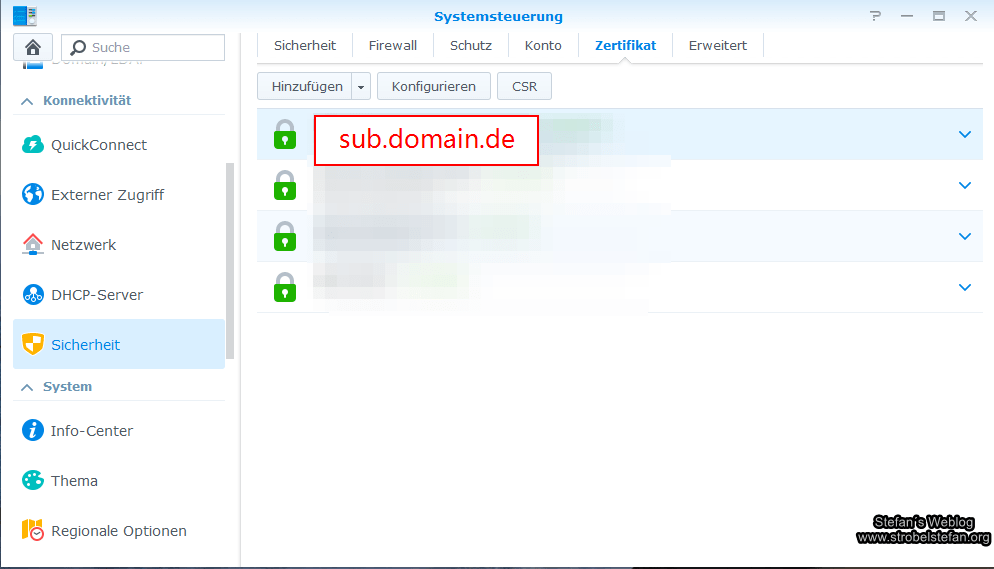Open DHCP-Server icon
Image resolution: width=994 pixels, height=569 pixels.
[x=32, y=295]
